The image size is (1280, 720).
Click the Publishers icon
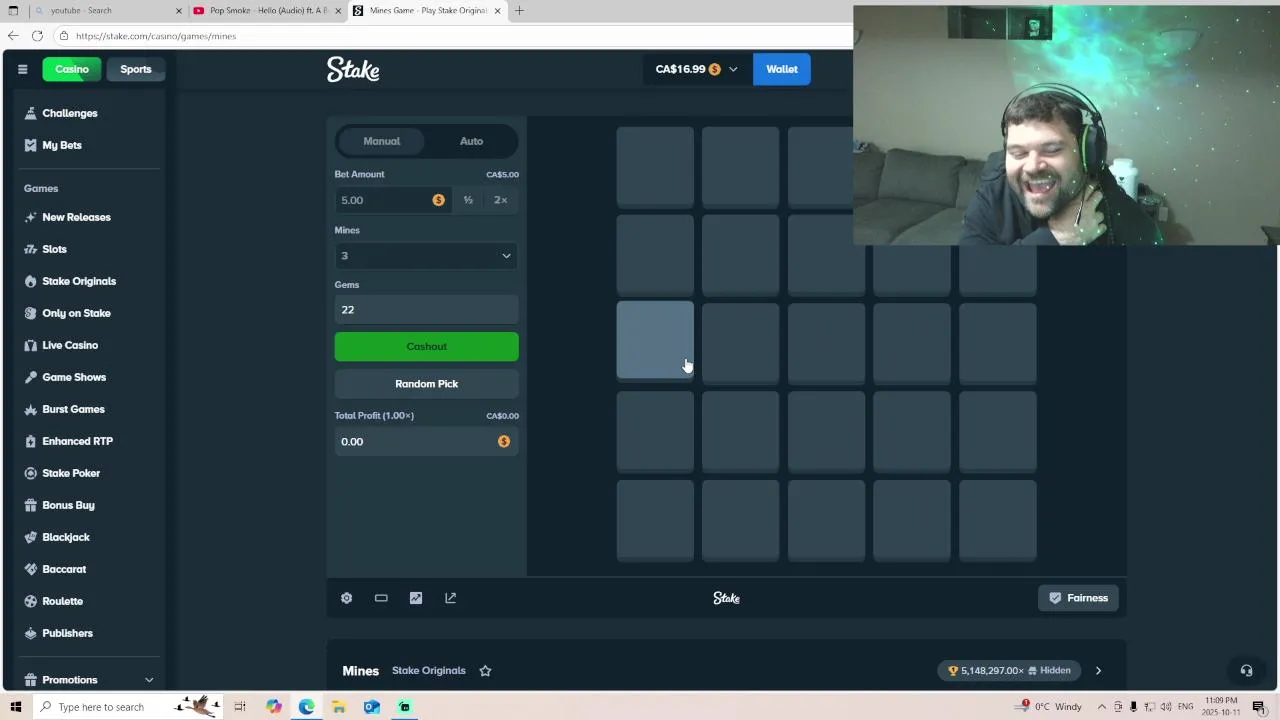pos(30,633)
